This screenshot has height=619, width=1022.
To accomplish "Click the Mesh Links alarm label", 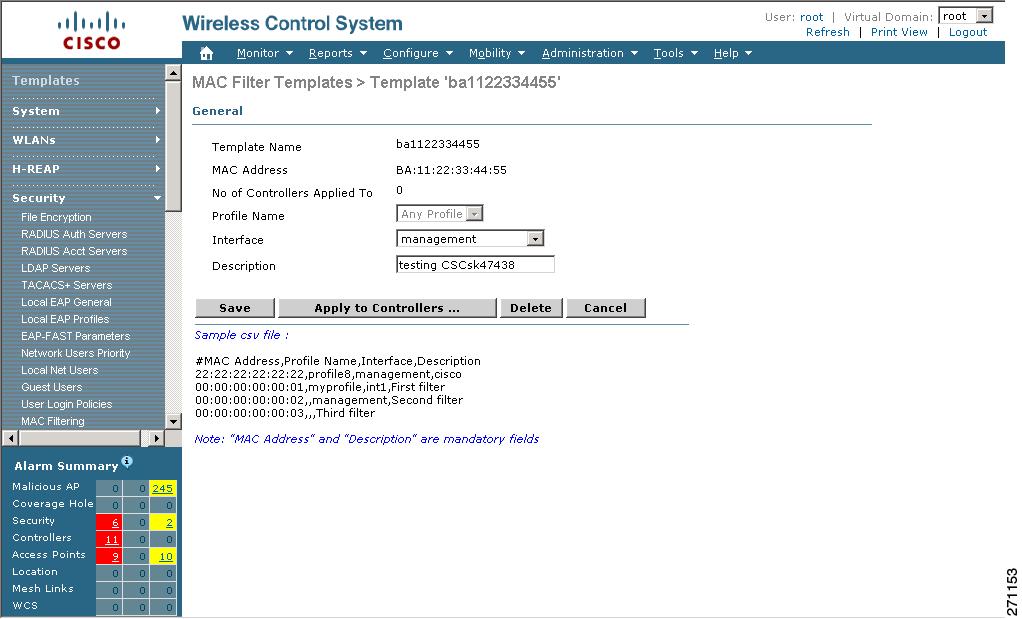I will [42, 588].
